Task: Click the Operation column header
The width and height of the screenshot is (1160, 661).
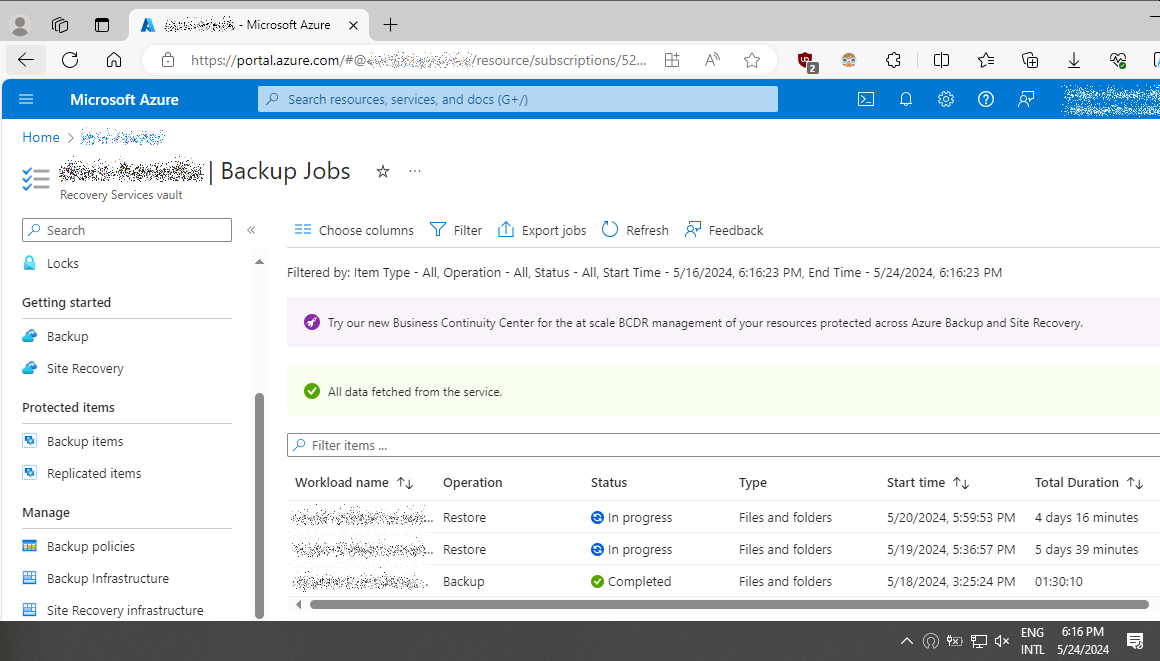Action: coord(473,483)
